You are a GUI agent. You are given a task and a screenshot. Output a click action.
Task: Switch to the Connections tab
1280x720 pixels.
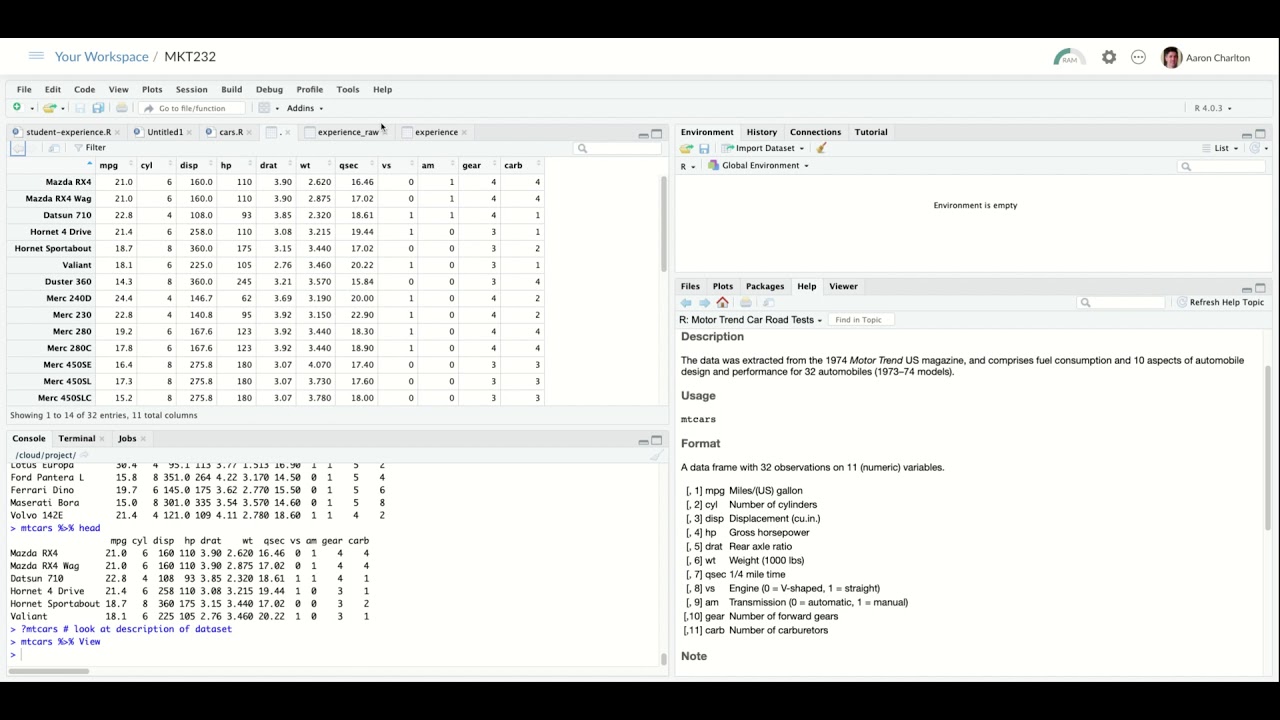pyautogui.click(x=815, y=132)
